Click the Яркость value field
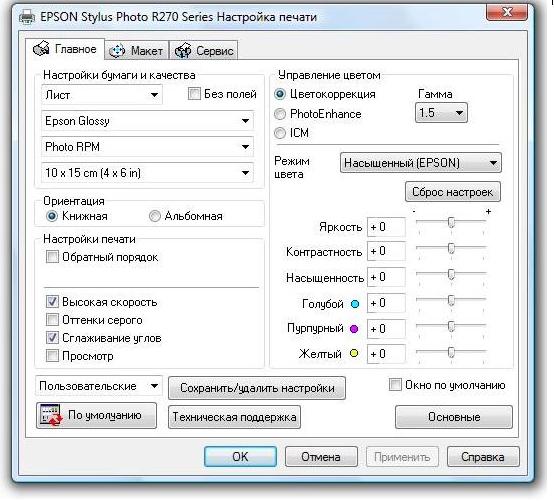The height and width of the screenshot is (502, 554). [x=386, y=227]
